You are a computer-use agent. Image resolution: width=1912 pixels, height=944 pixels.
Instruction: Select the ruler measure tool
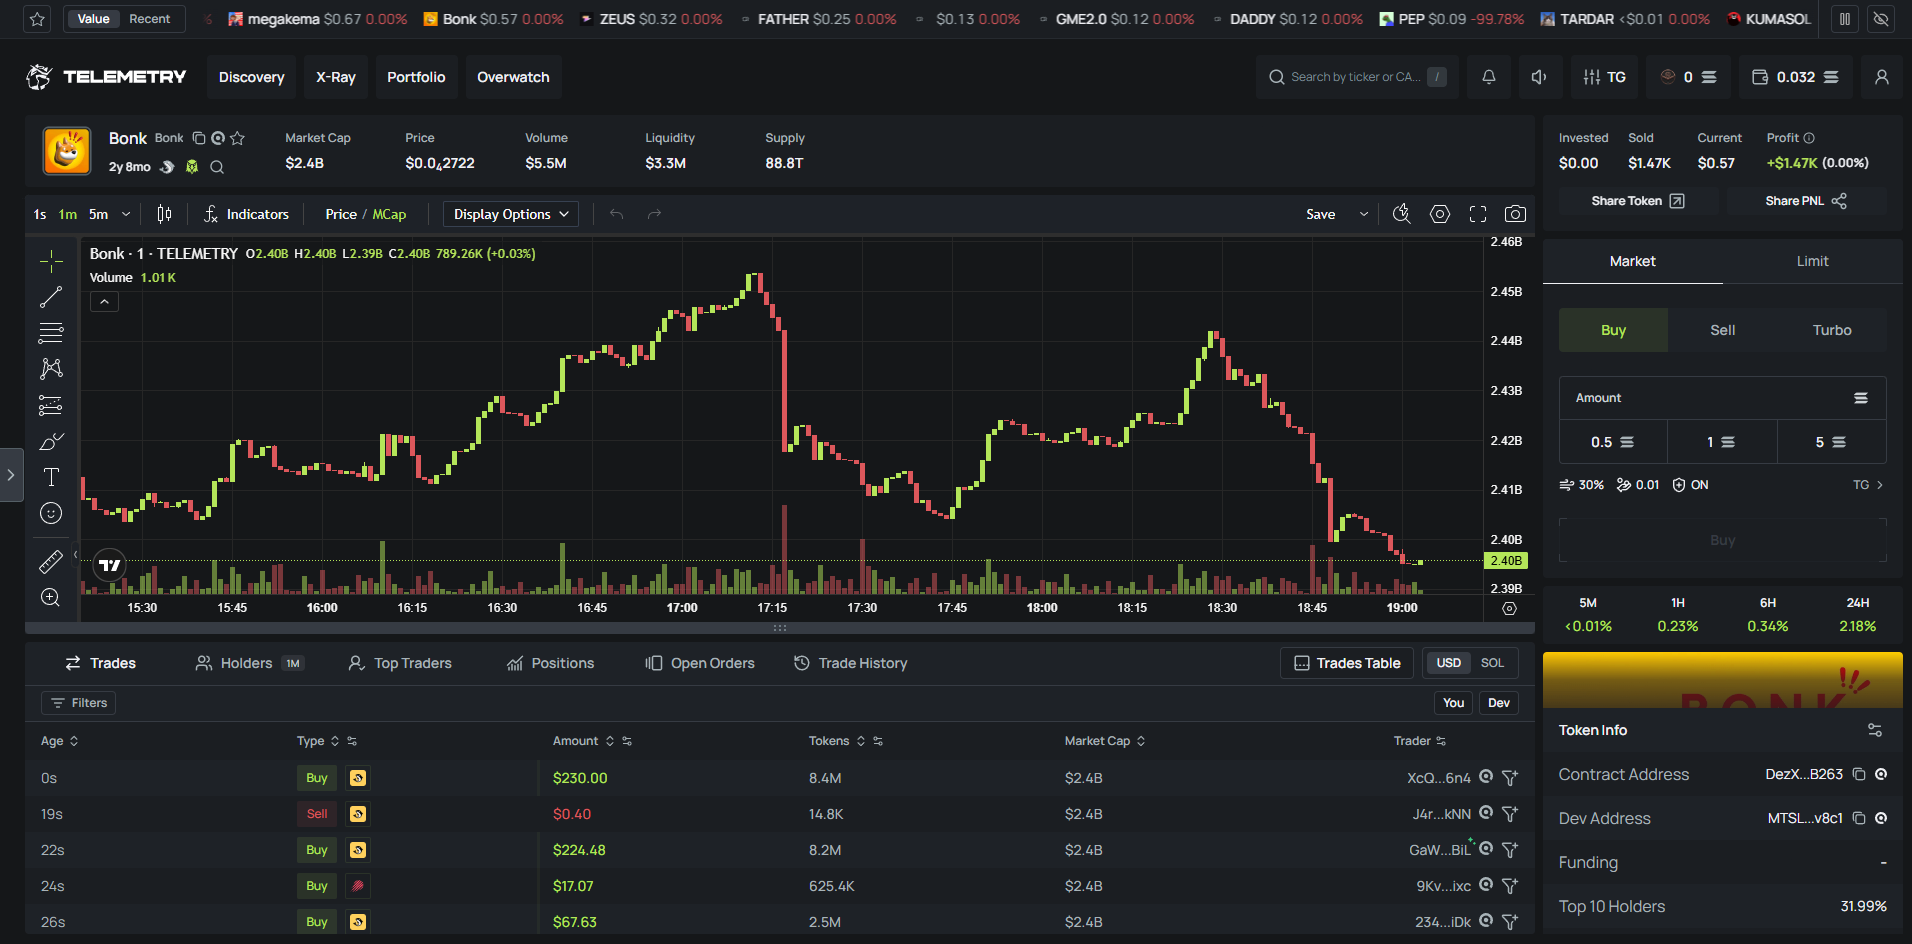click(51, 562)
